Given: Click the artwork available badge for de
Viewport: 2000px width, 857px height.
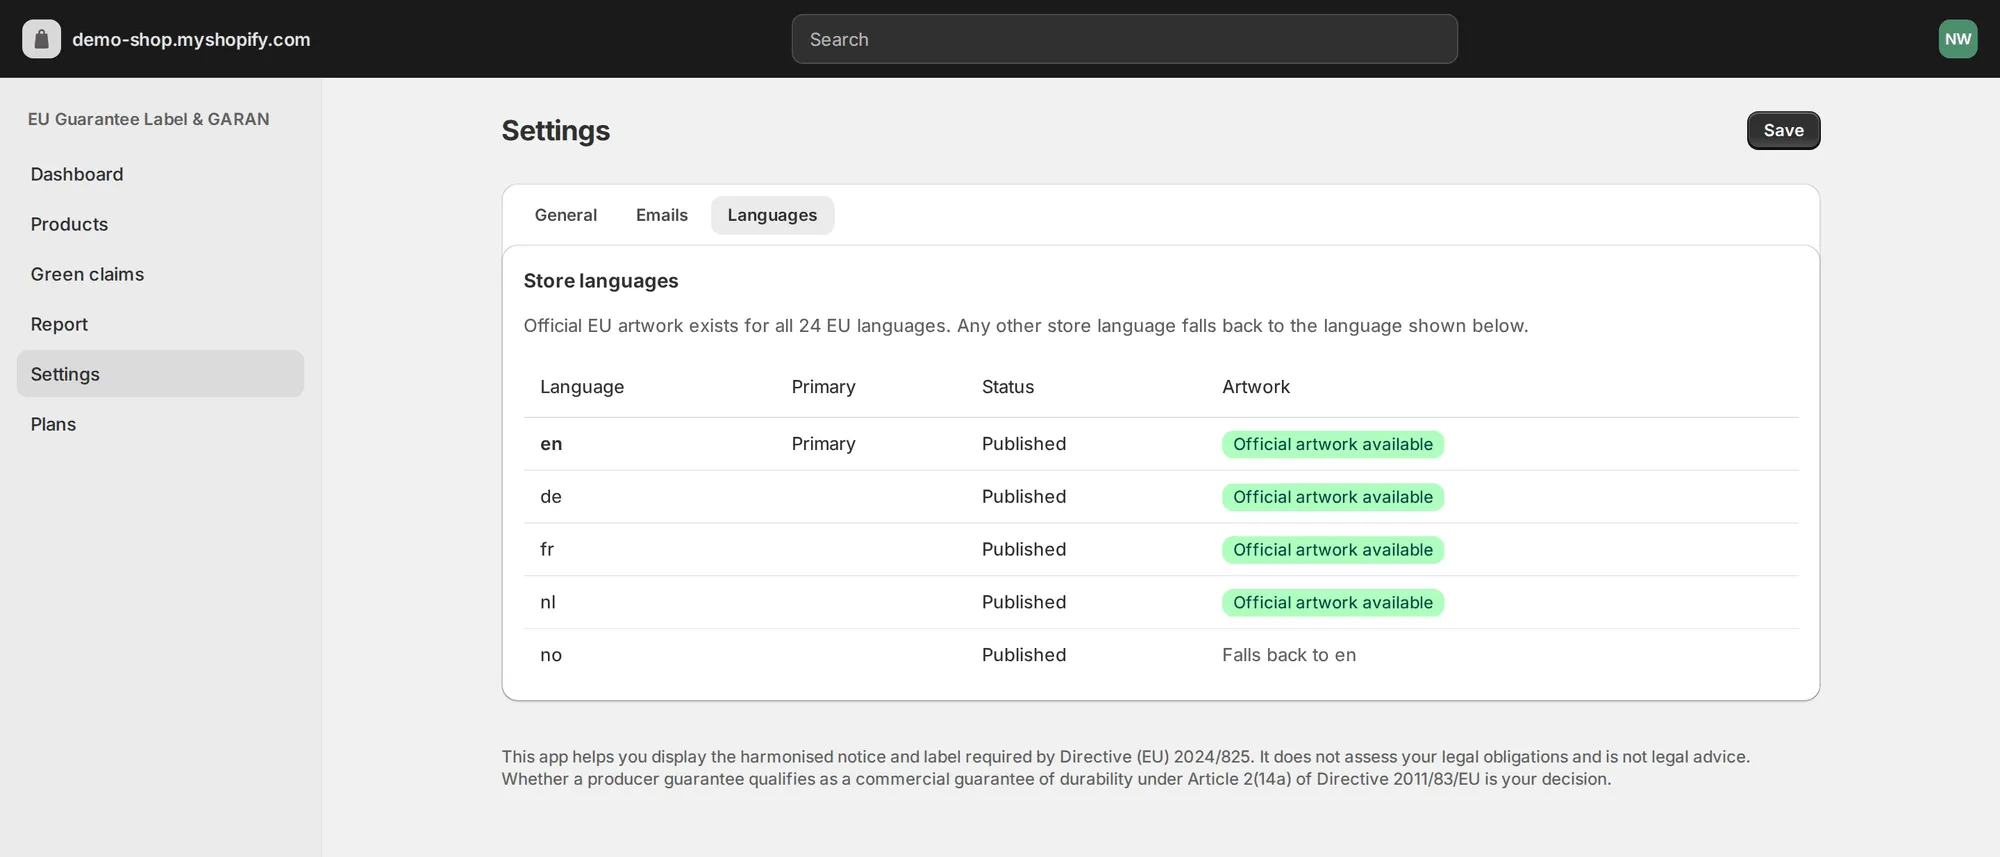Looking at the screenshot, I should [1333, 497].
